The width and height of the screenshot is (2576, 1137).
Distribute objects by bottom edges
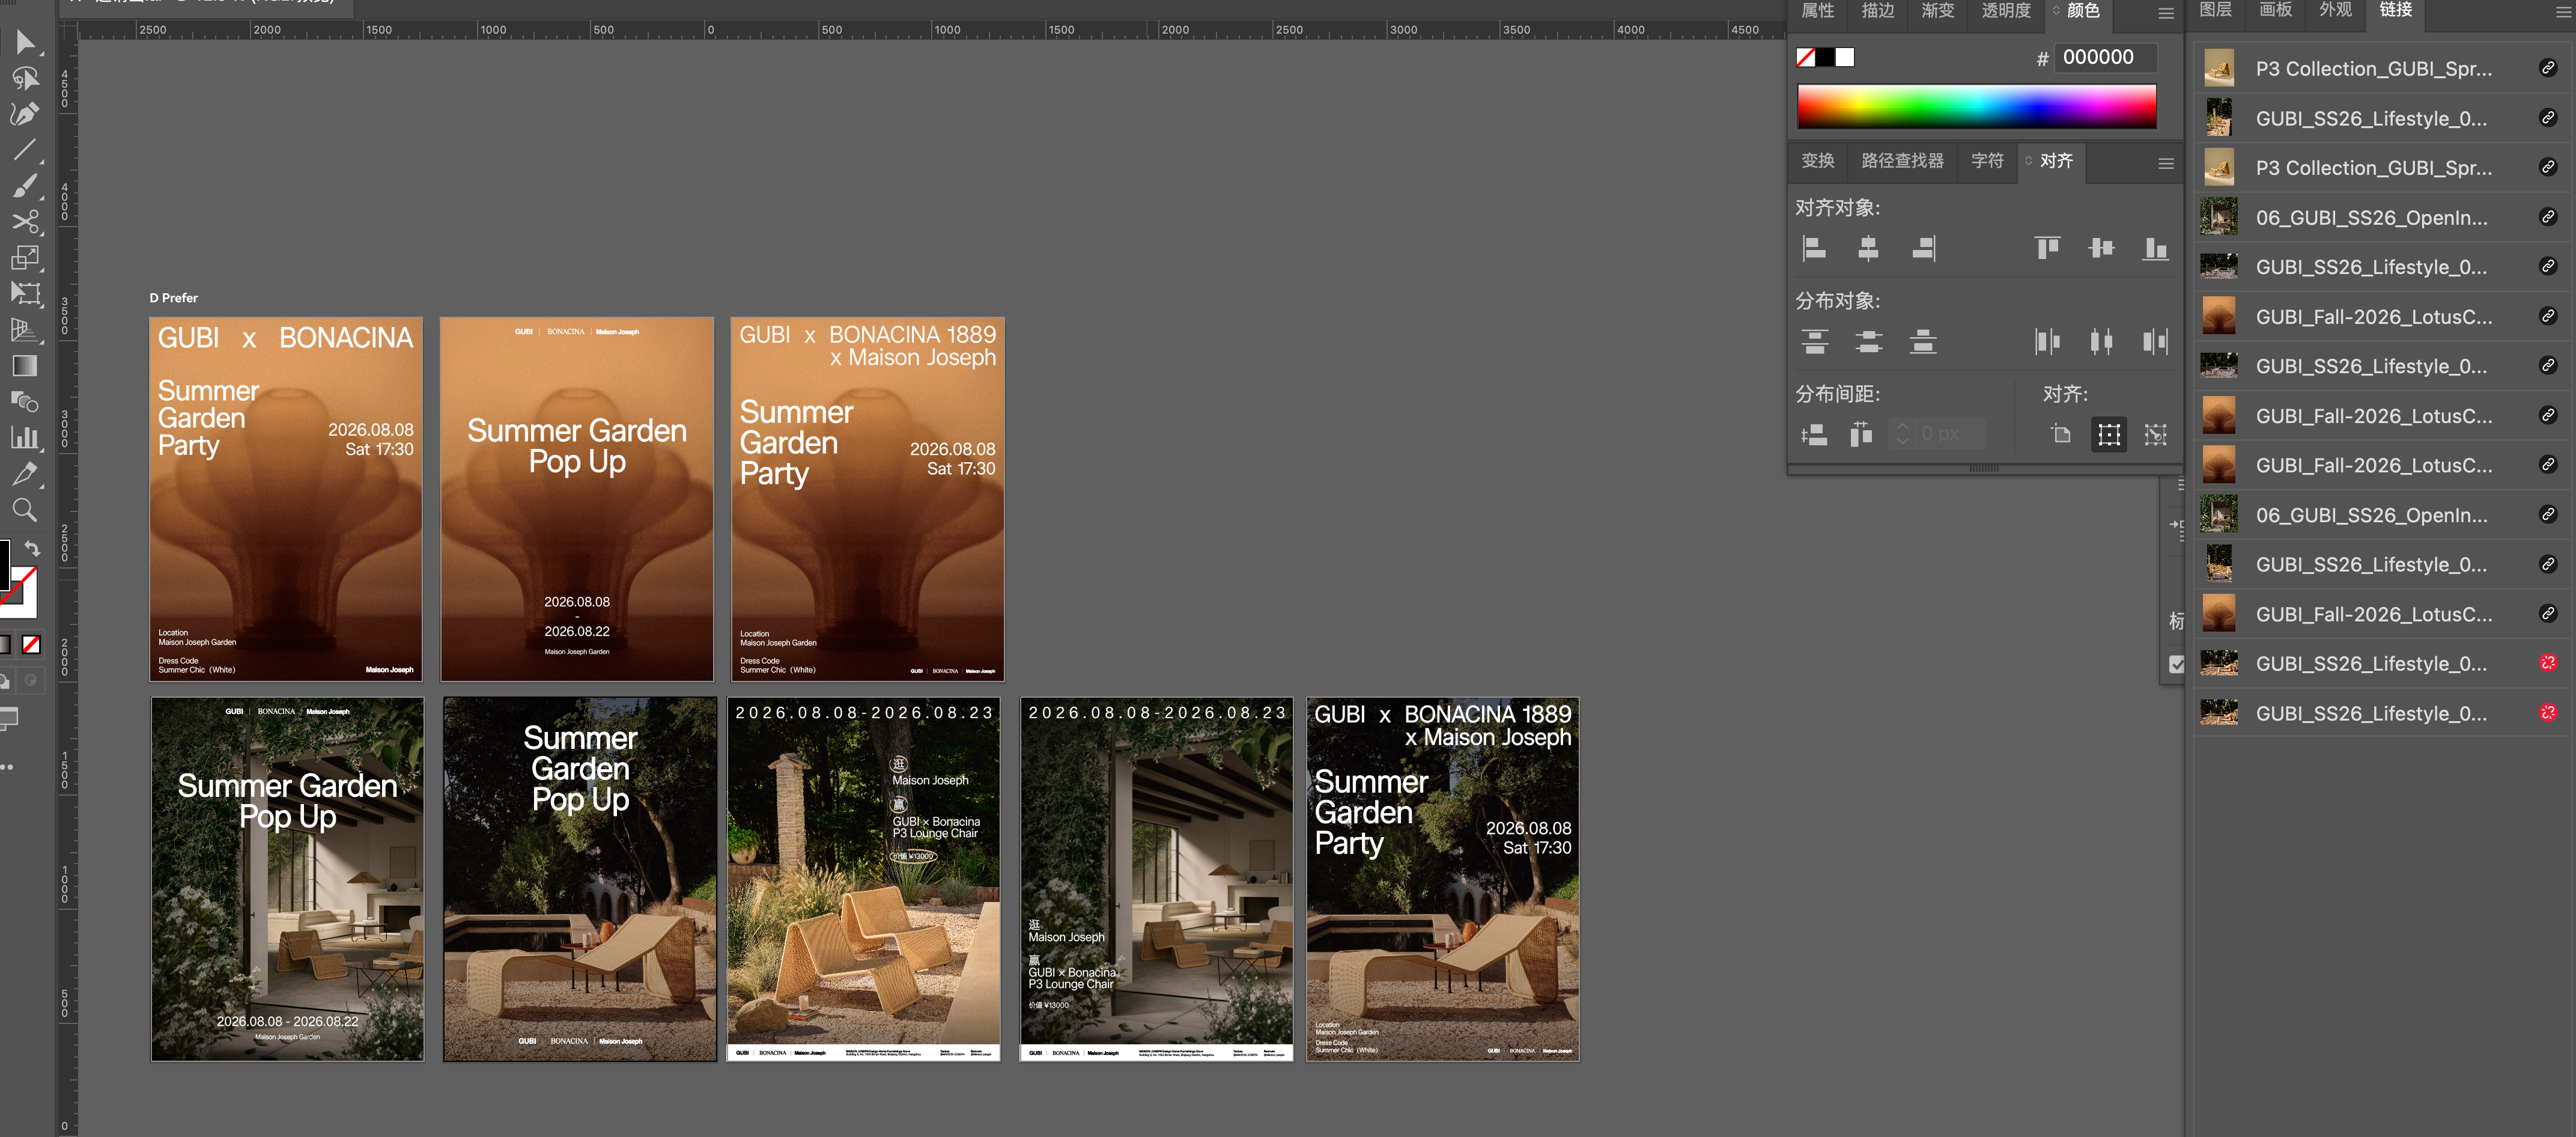(1923, 342)
